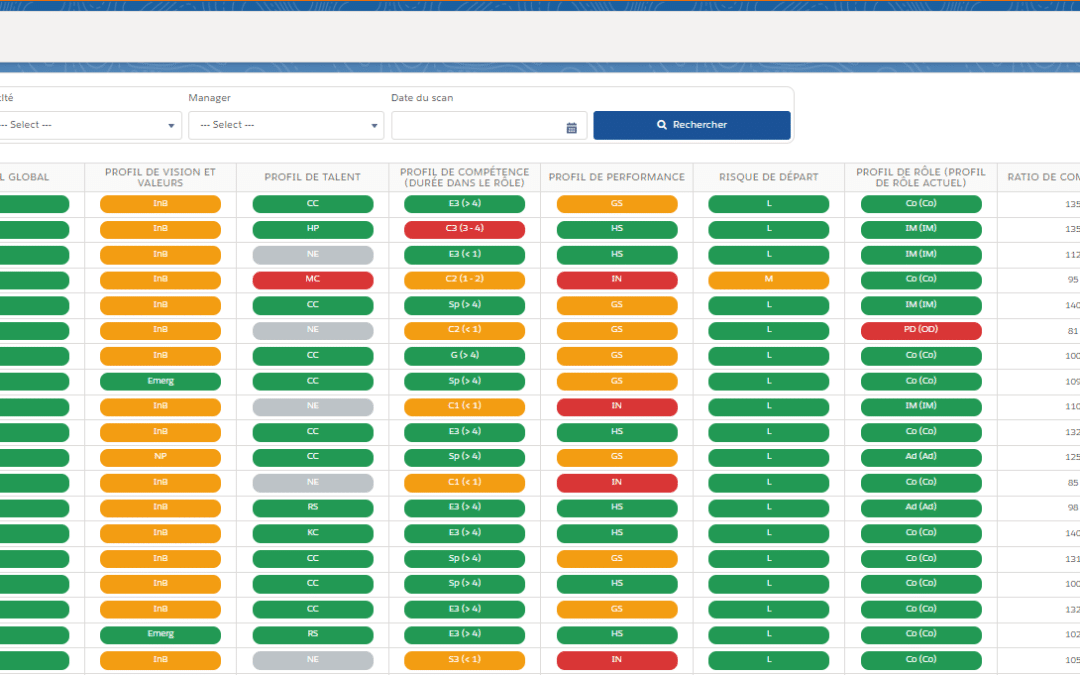Image resolution: width=1080 pixels, height=675 pixels.
Task: Click the C2 (1 - 2) competence badge
Action: (465, 280)
